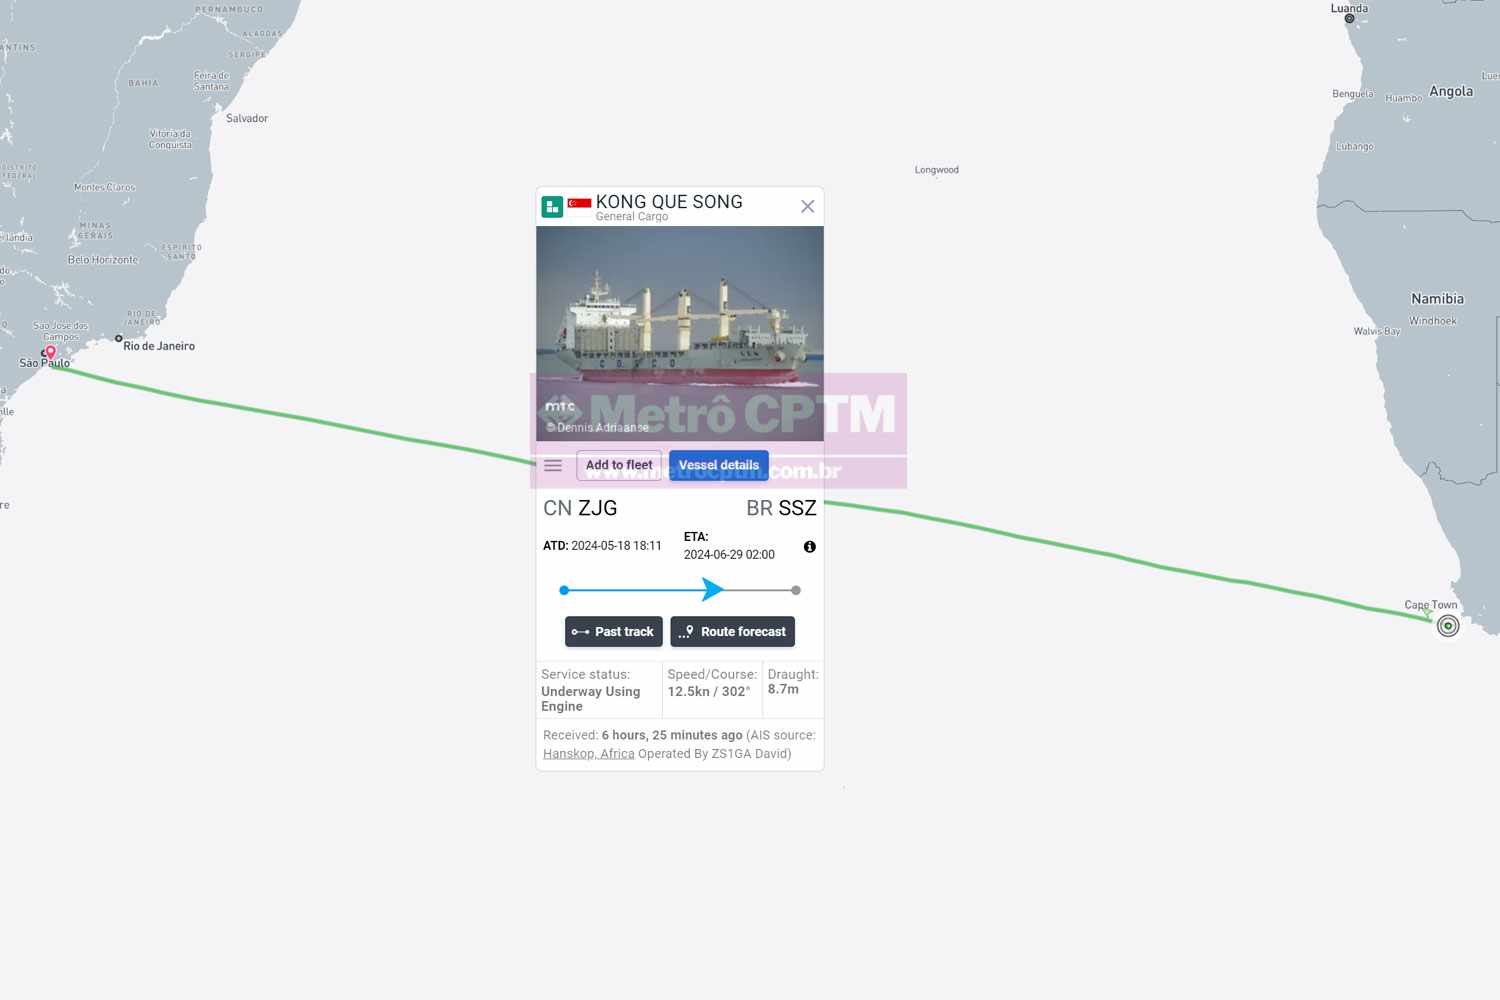1500x1000 pixels.
Task: Show the Route forecast
Action: tap(733, 632)
